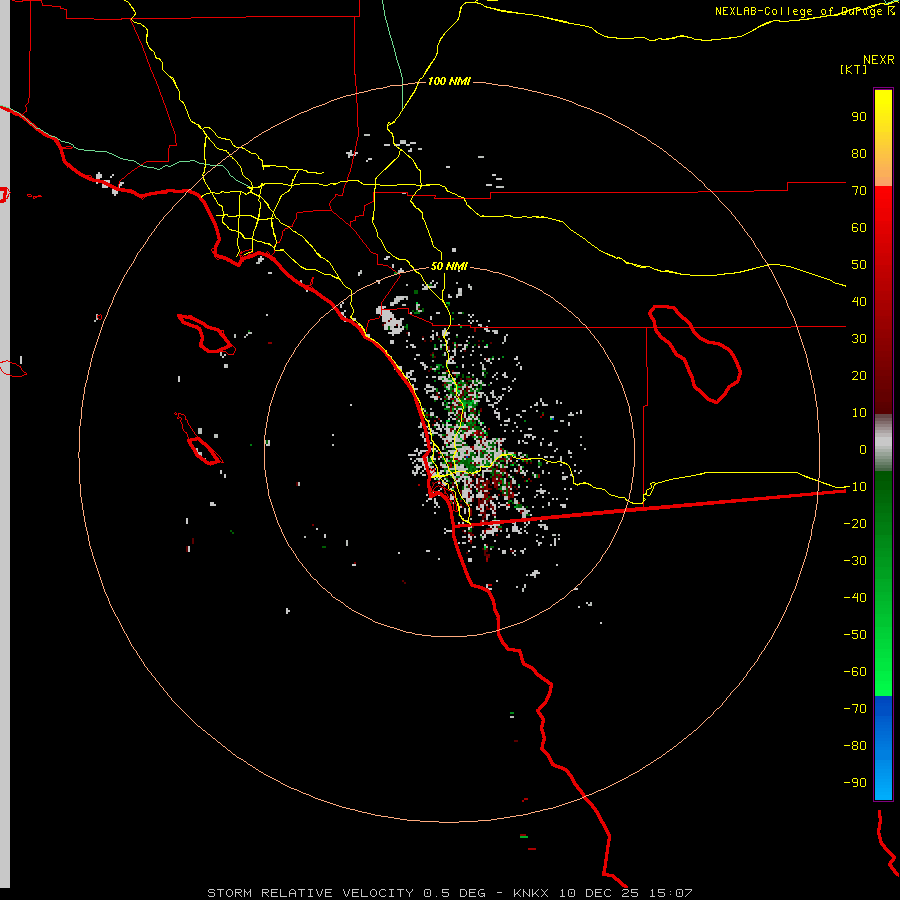This screenshot has width=900, height=900.
Task: Click the 60 value on velocity scale
Action: [x=859, y=227]
